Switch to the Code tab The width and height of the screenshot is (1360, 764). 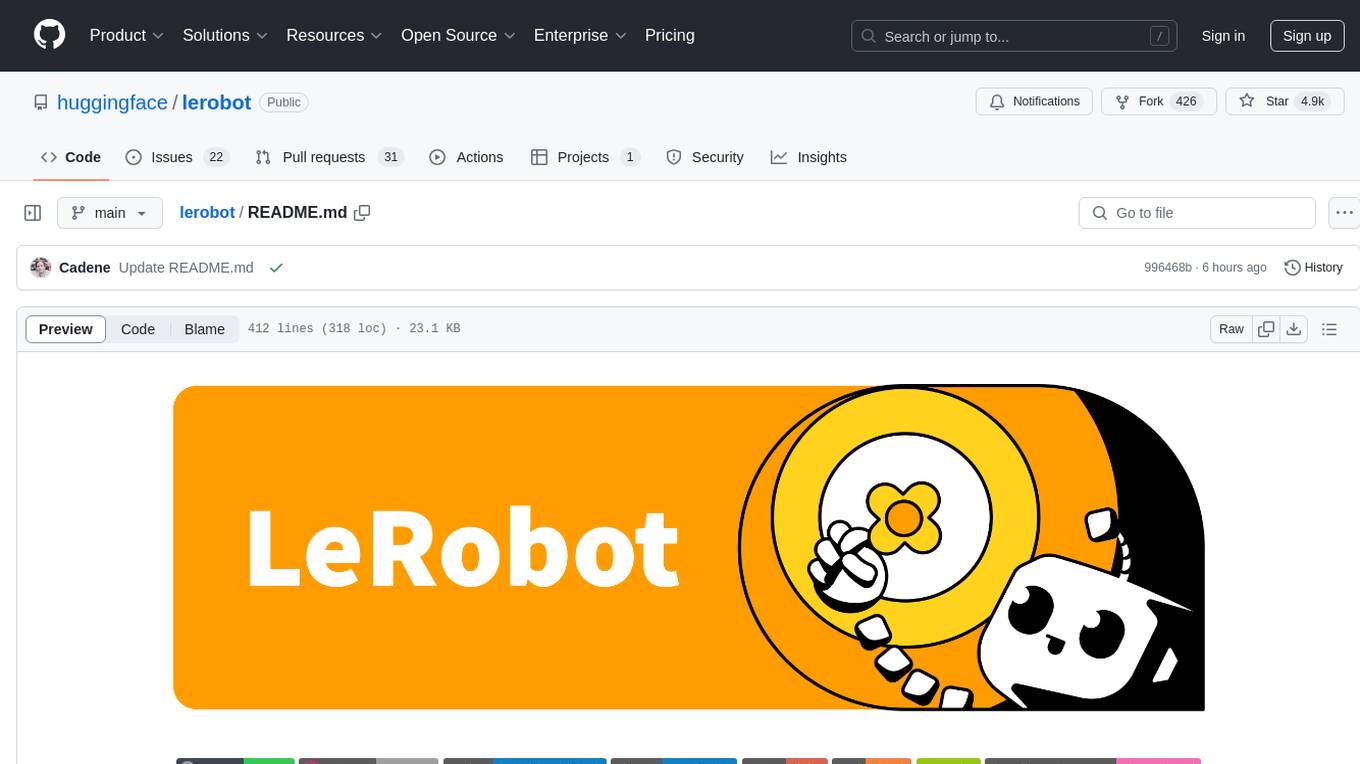pos(71,157)
